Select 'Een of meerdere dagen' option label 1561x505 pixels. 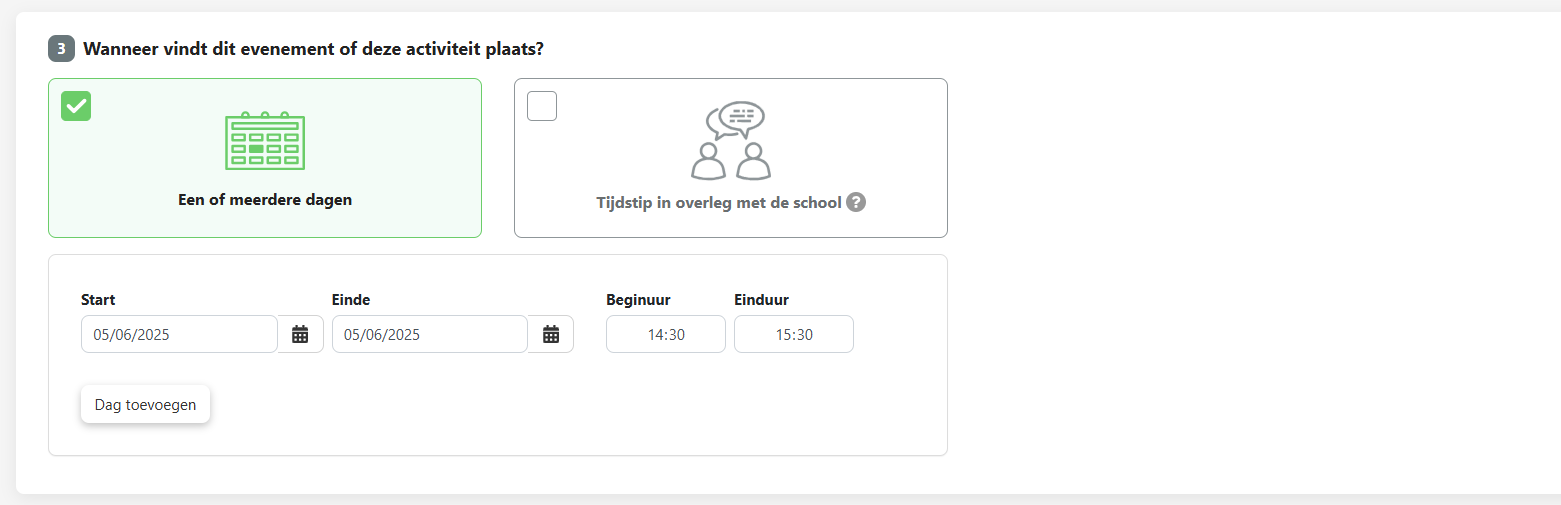[x=265, y=199]
